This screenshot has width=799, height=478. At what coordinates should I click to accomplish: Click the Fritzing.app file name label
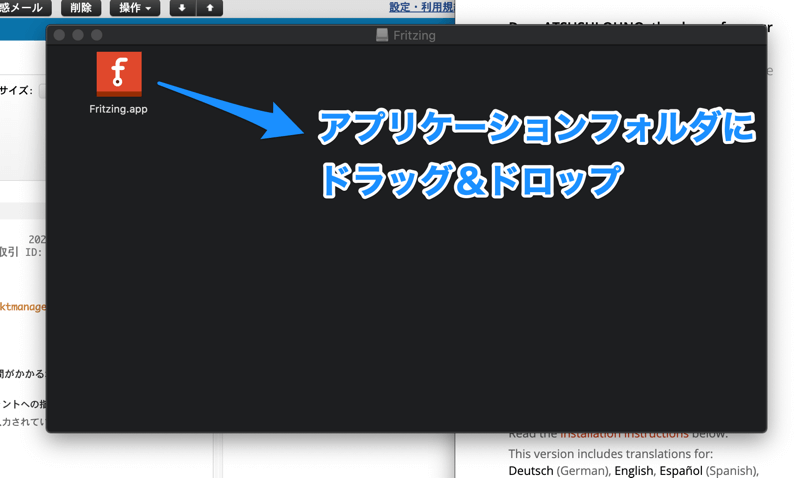(118, 109)
